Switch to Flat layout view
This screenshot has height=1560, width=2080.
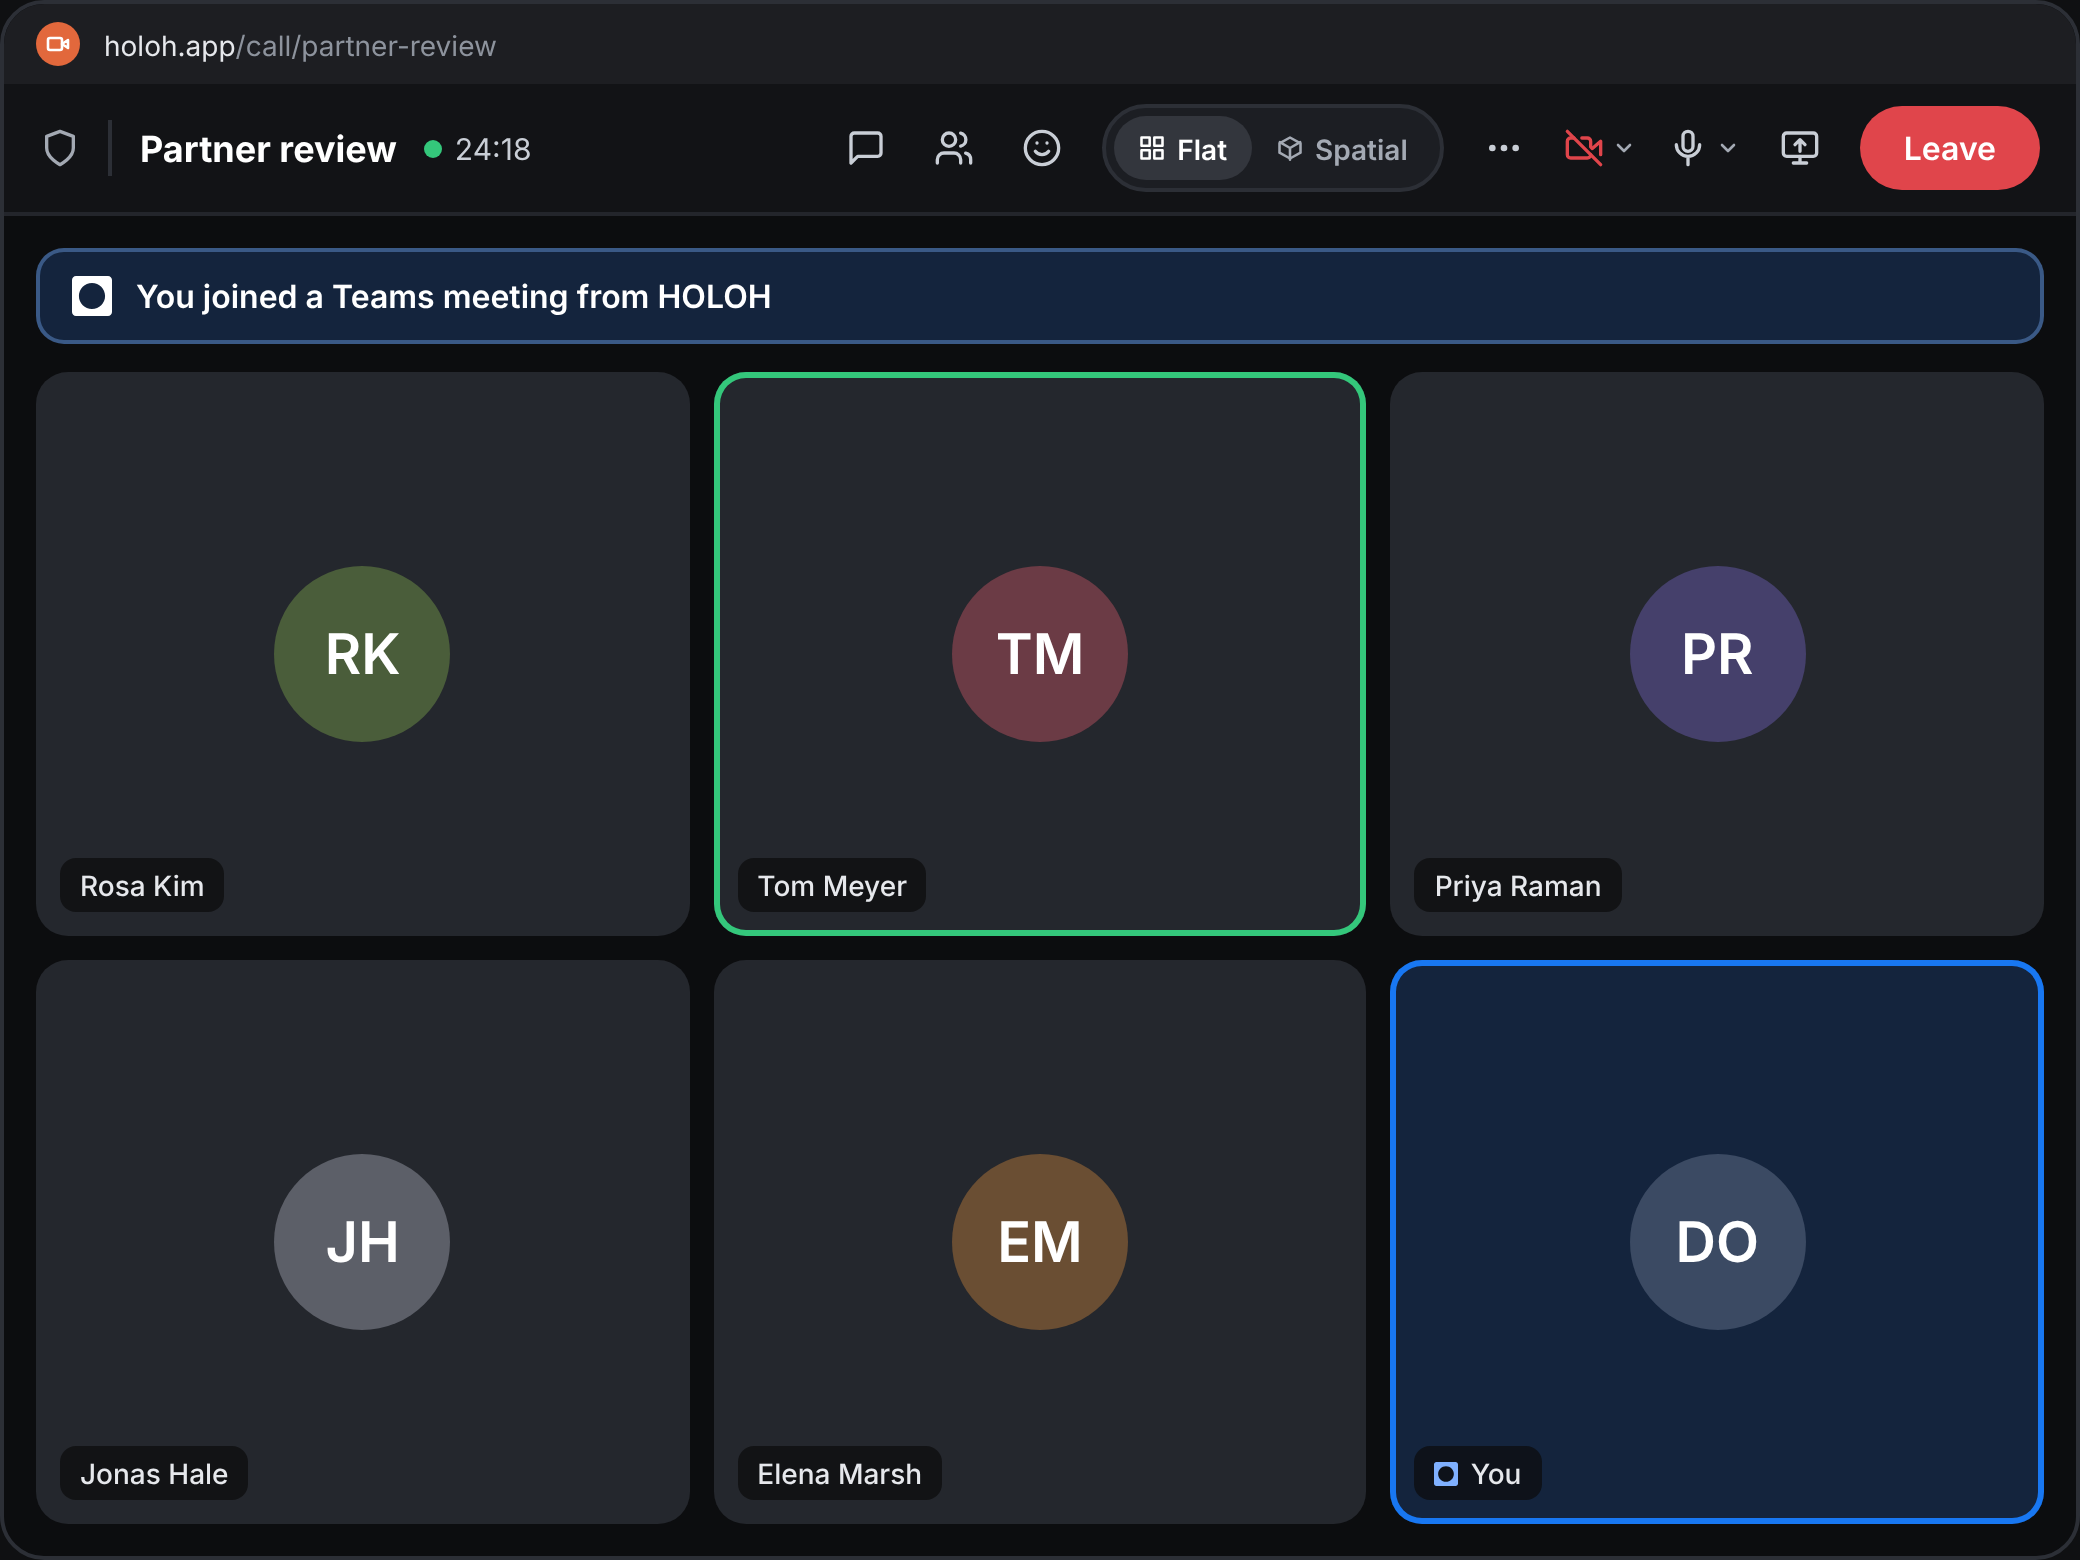[1182, 149]
